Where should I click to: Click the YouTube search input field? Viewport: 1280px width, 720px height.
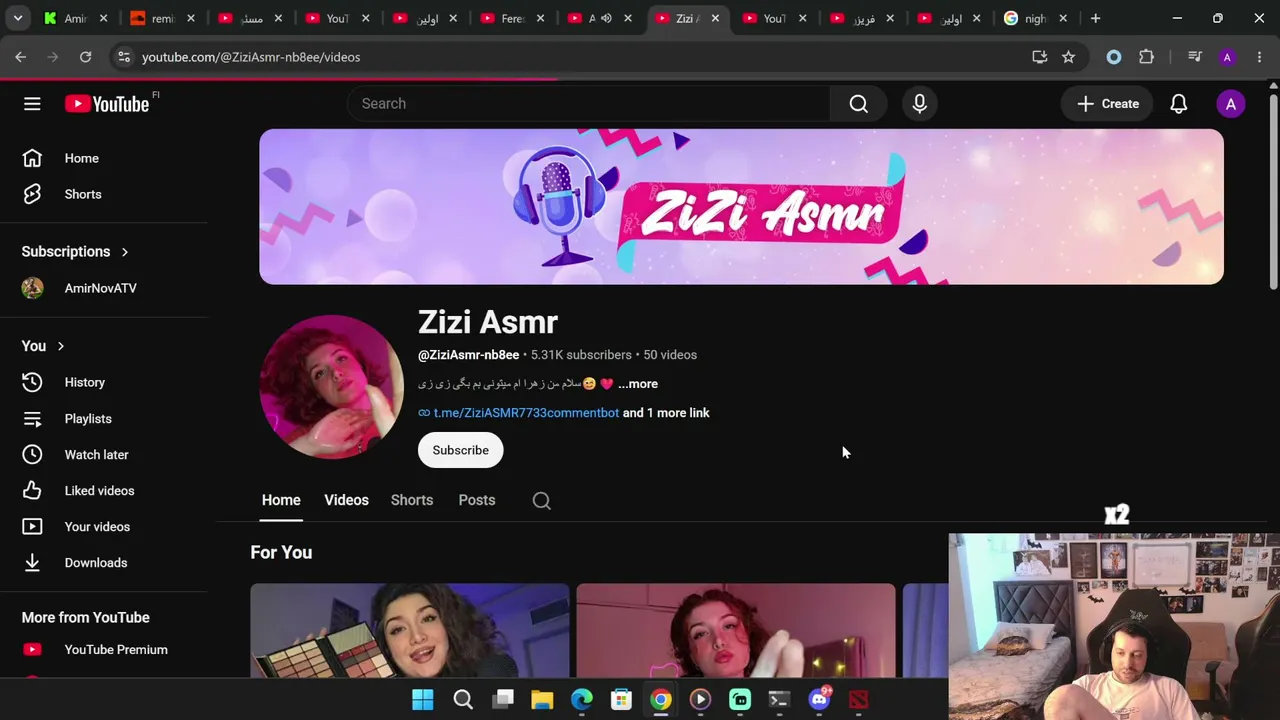pyautogui.click(x=588, y=104)
